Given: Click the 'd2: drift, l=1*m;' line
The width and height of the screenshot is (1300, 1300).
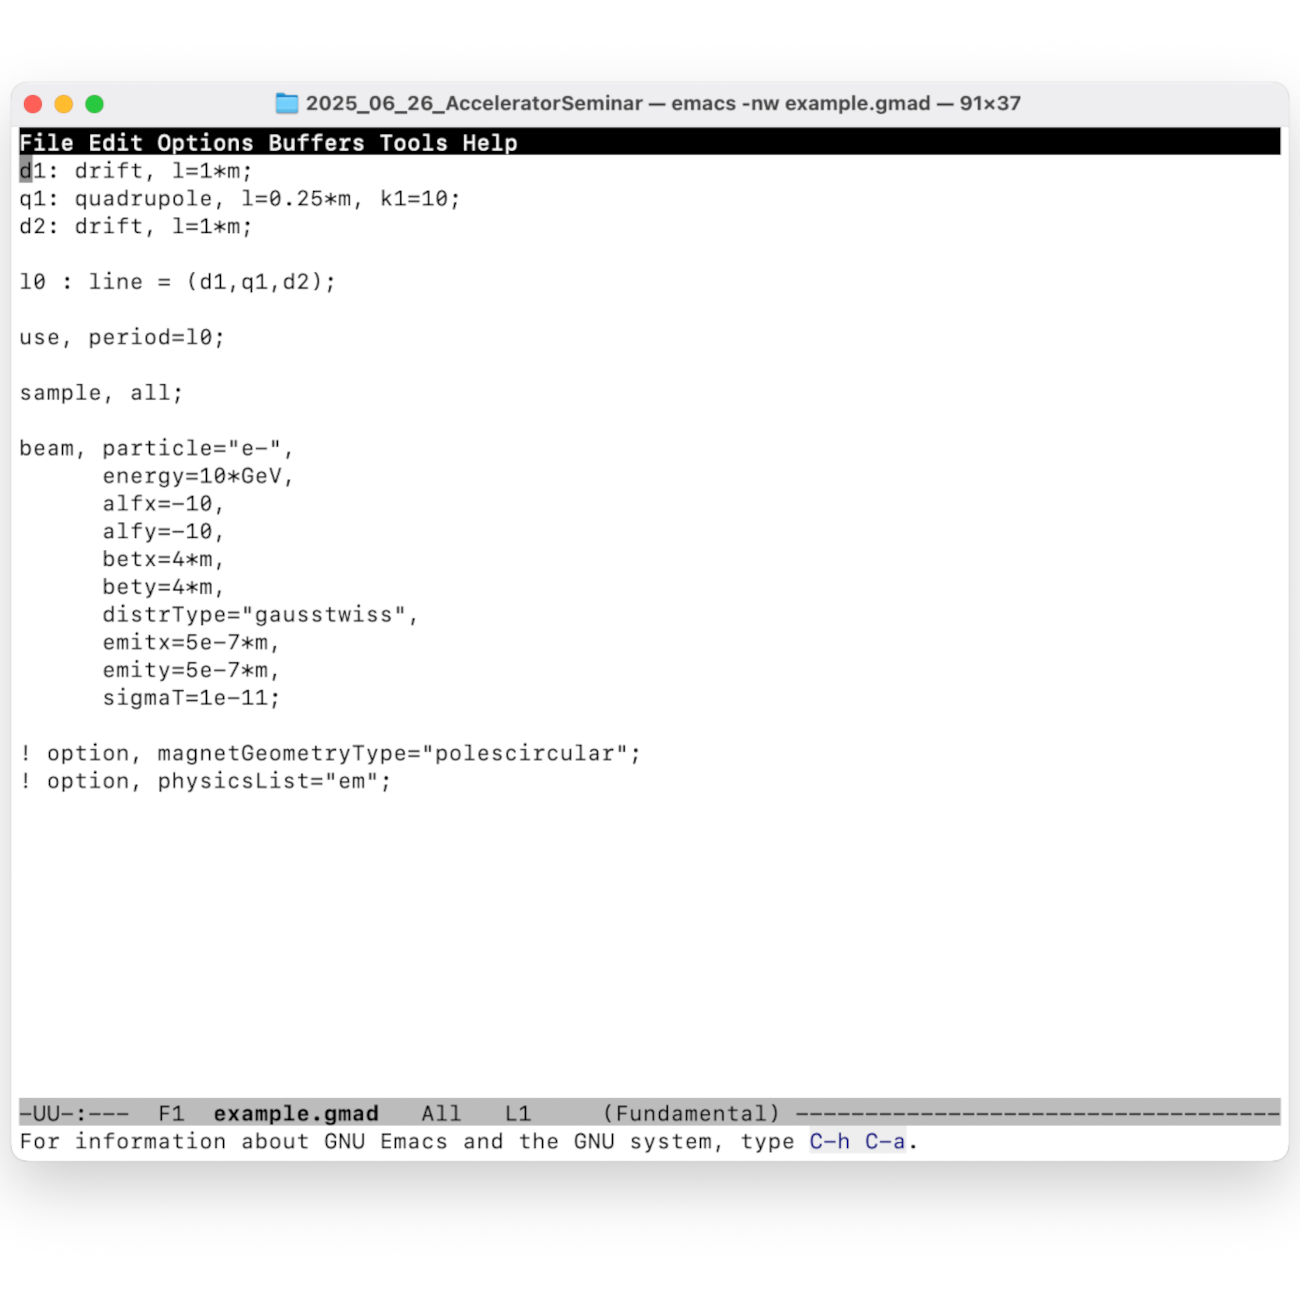Looking at the screenshot, I should click(136, 227).
